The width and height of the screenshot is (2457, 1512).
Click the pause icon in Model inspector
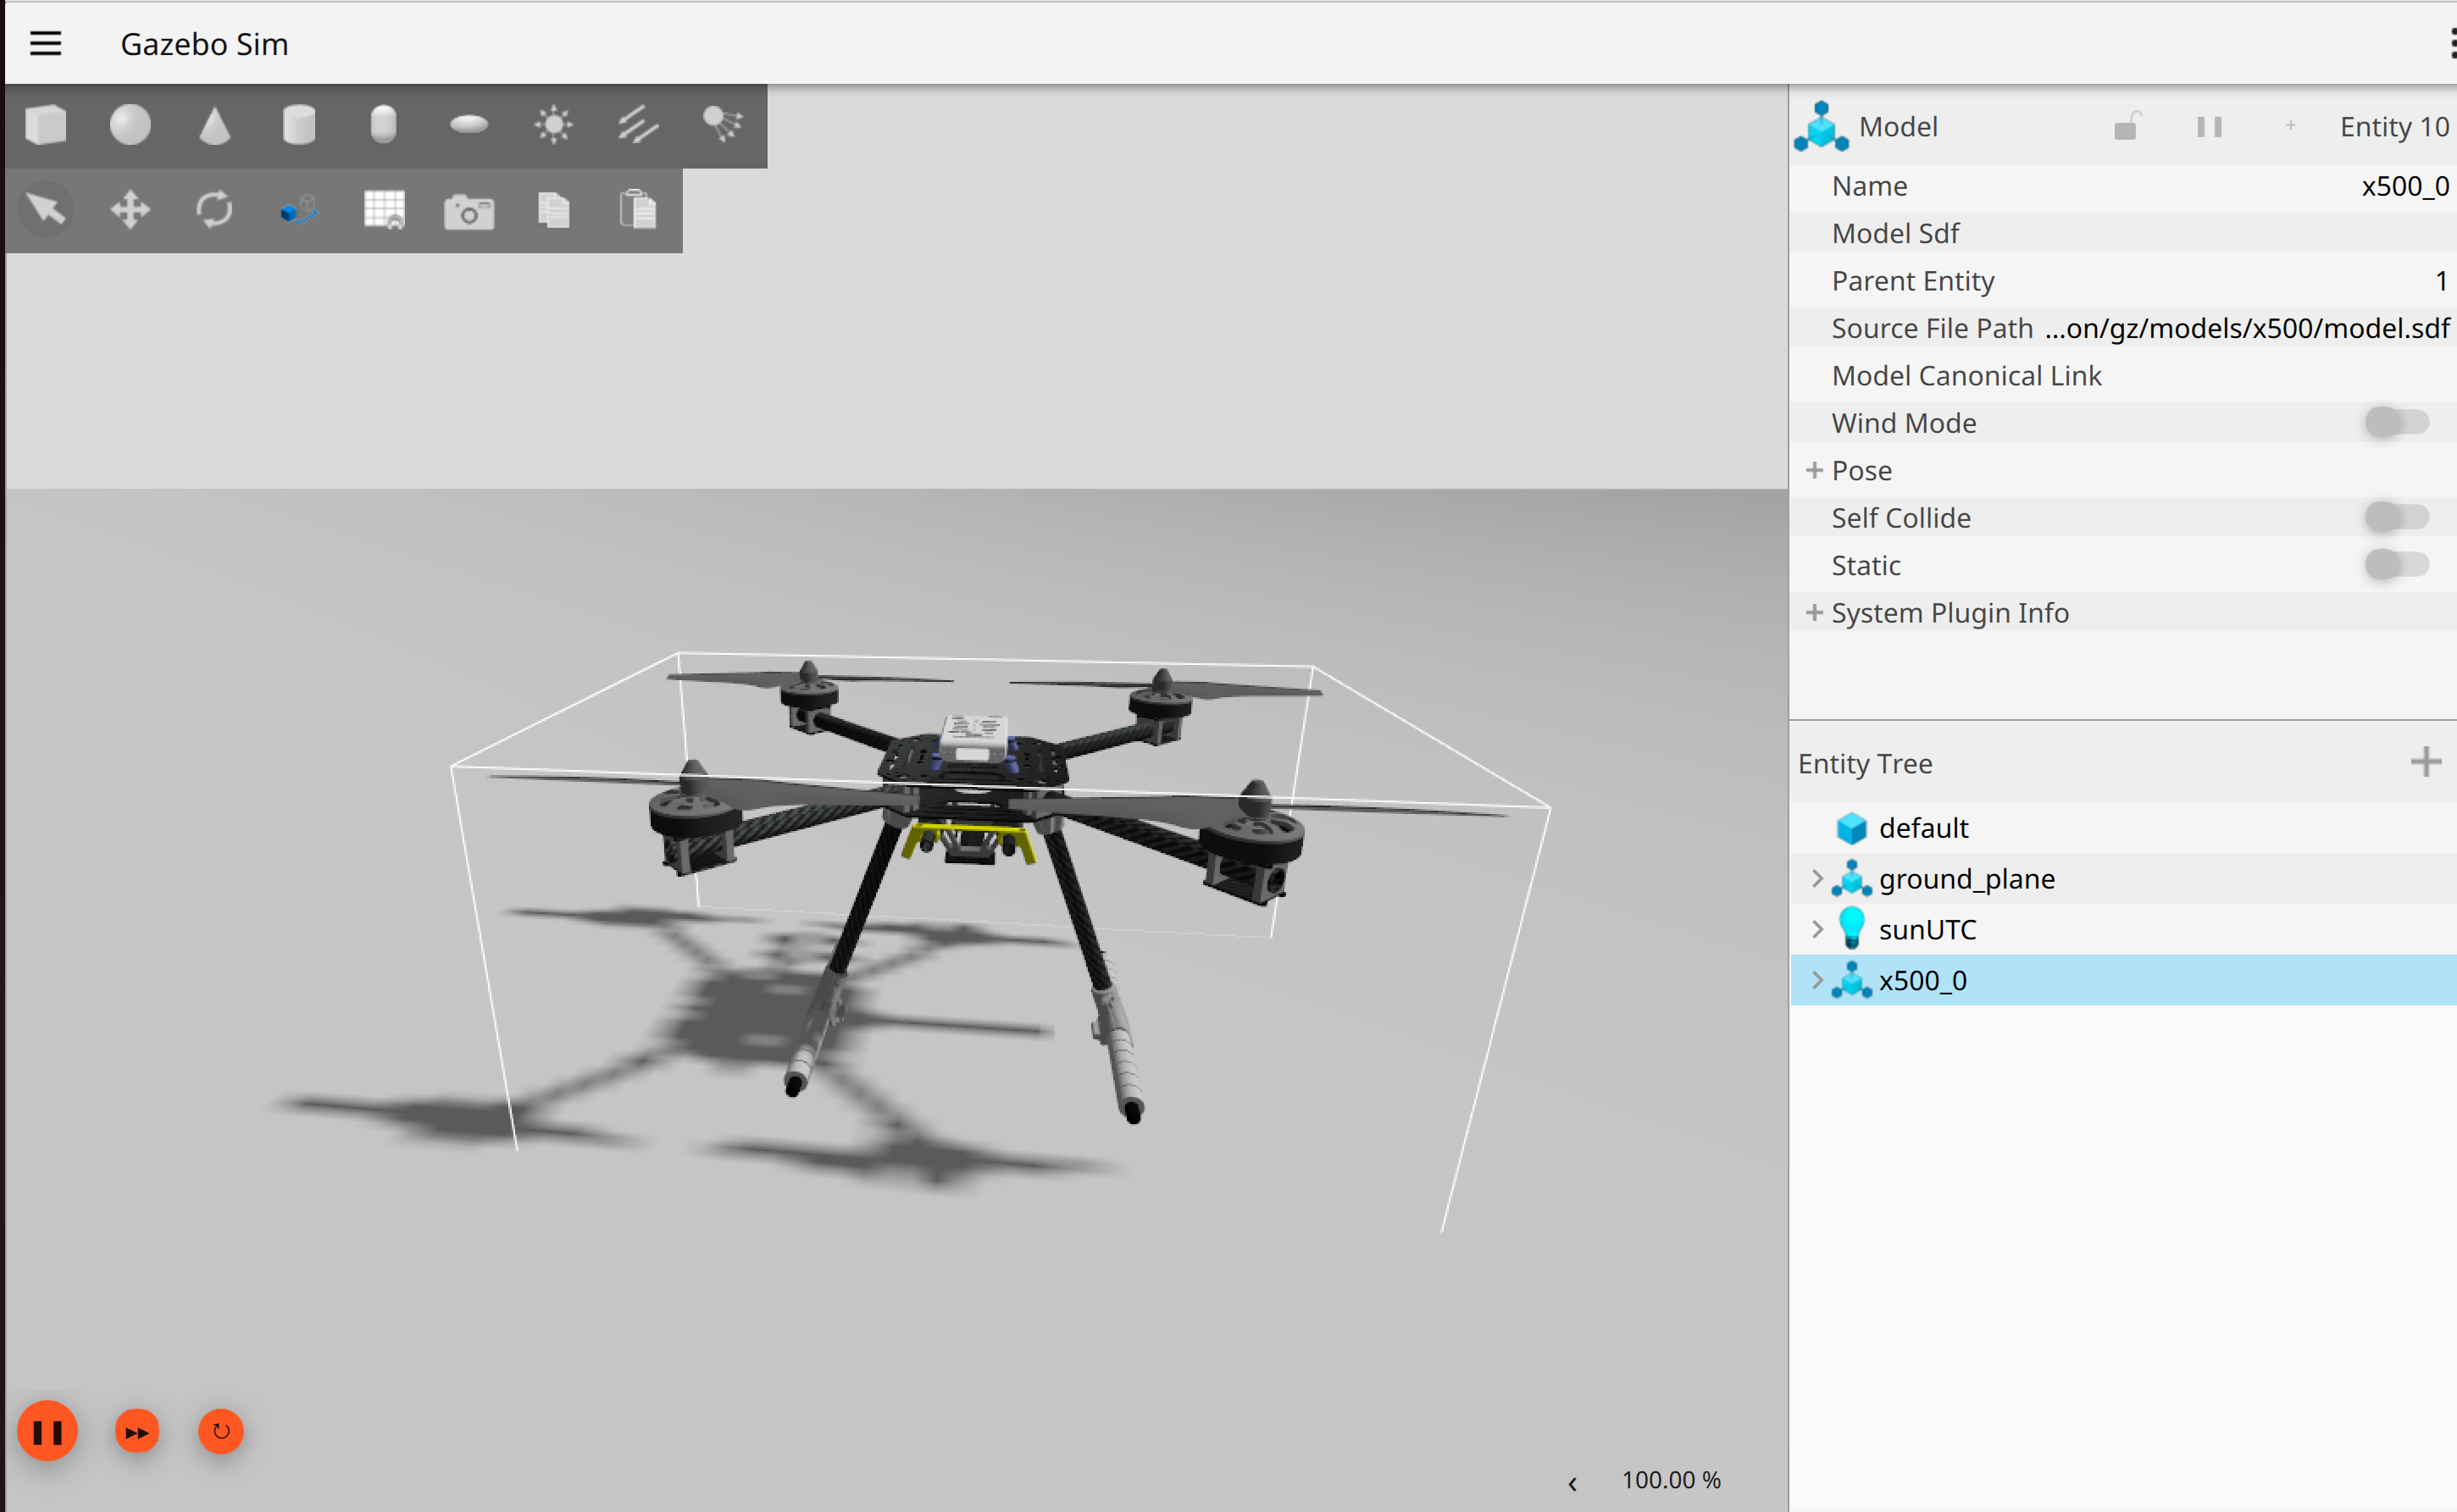2209,127
